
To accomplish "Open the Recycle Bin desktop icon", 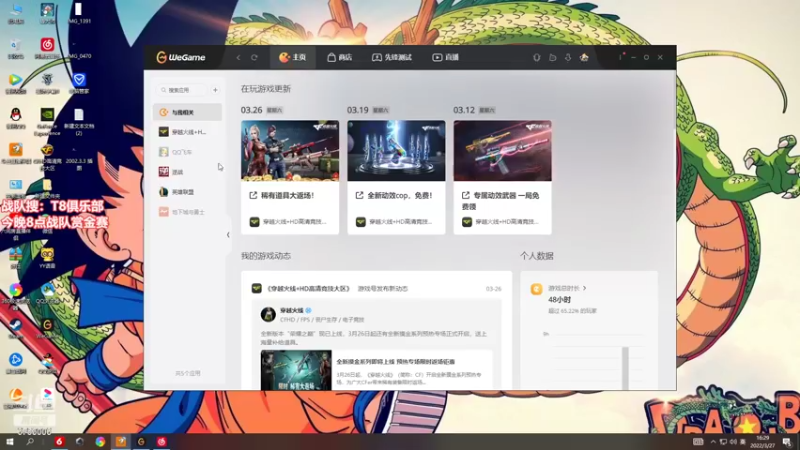I will (16, 48).
